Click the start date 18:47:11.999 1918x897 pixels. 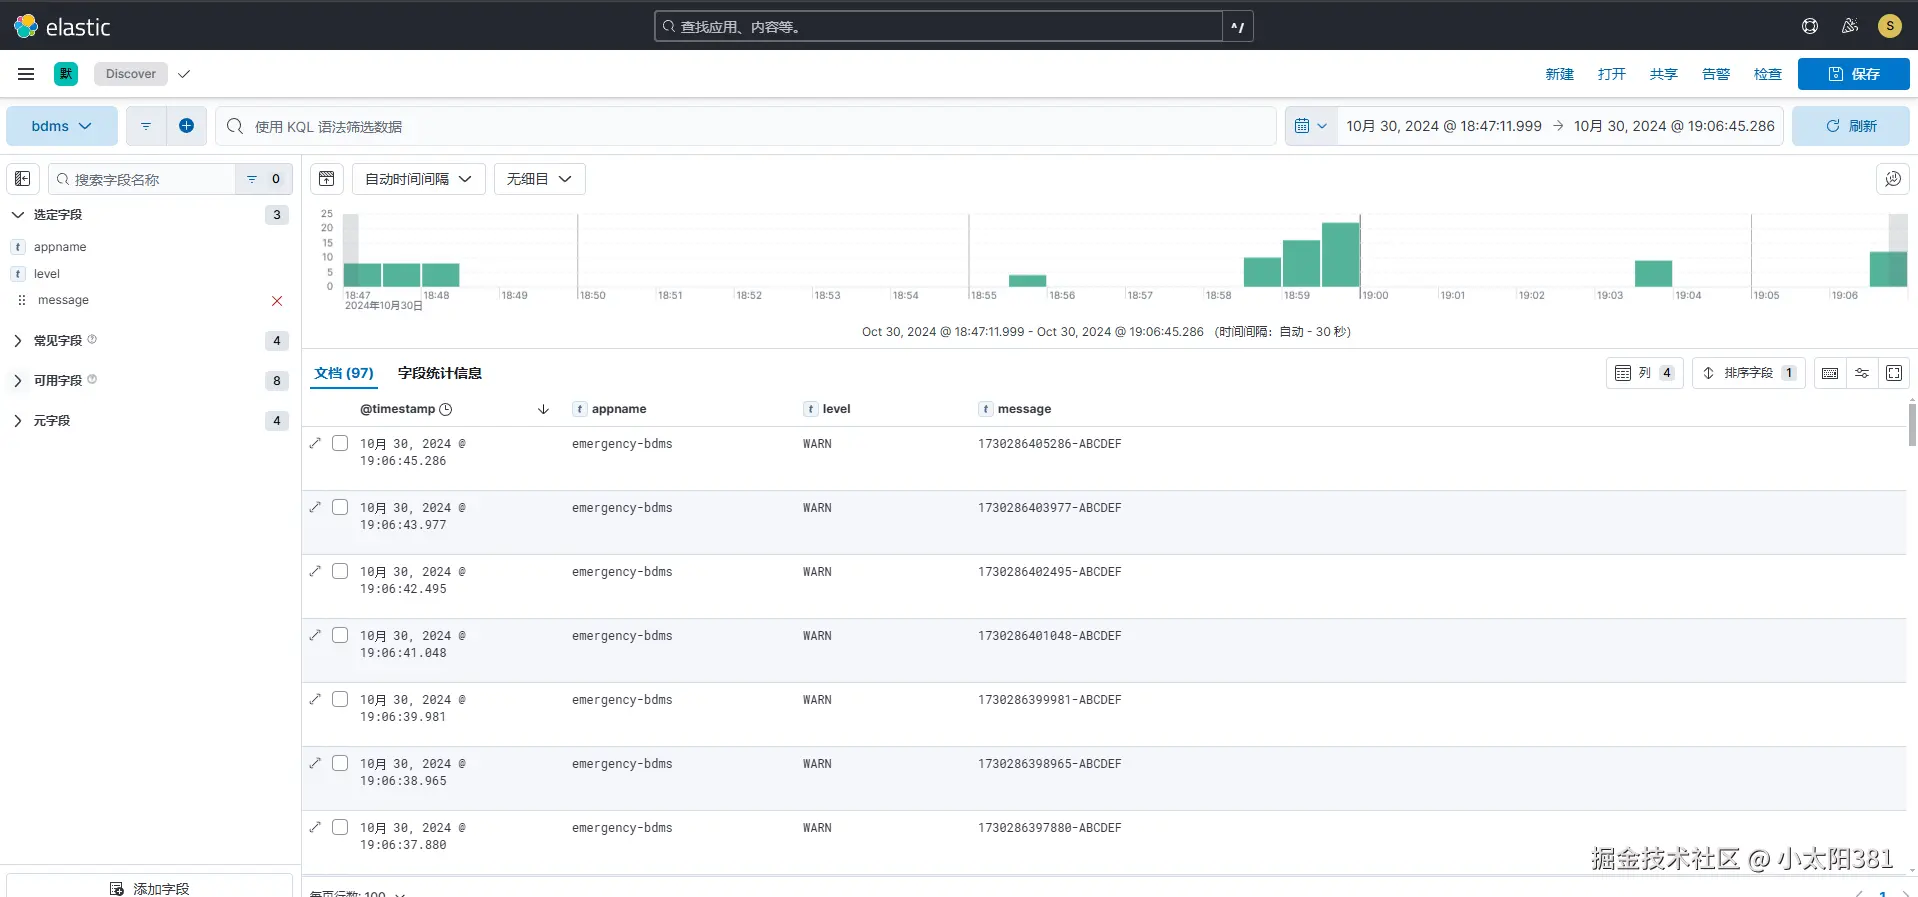1443,126
